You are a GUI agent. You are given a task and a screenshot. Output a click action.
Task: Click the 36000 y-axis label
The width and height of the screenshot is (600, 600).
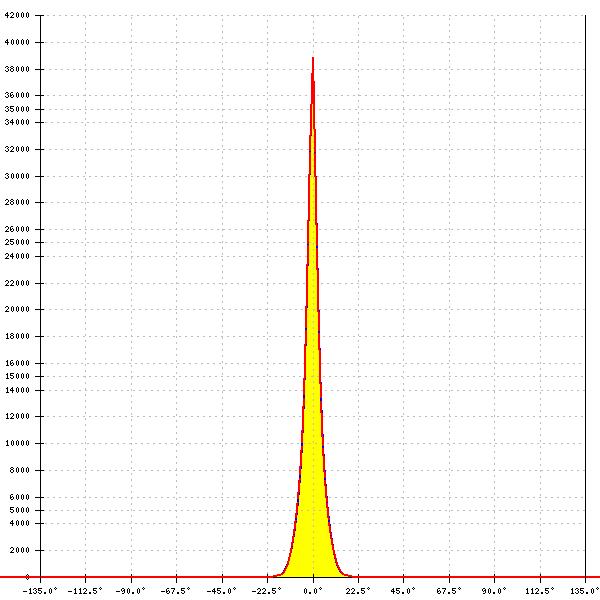[17, 95]
